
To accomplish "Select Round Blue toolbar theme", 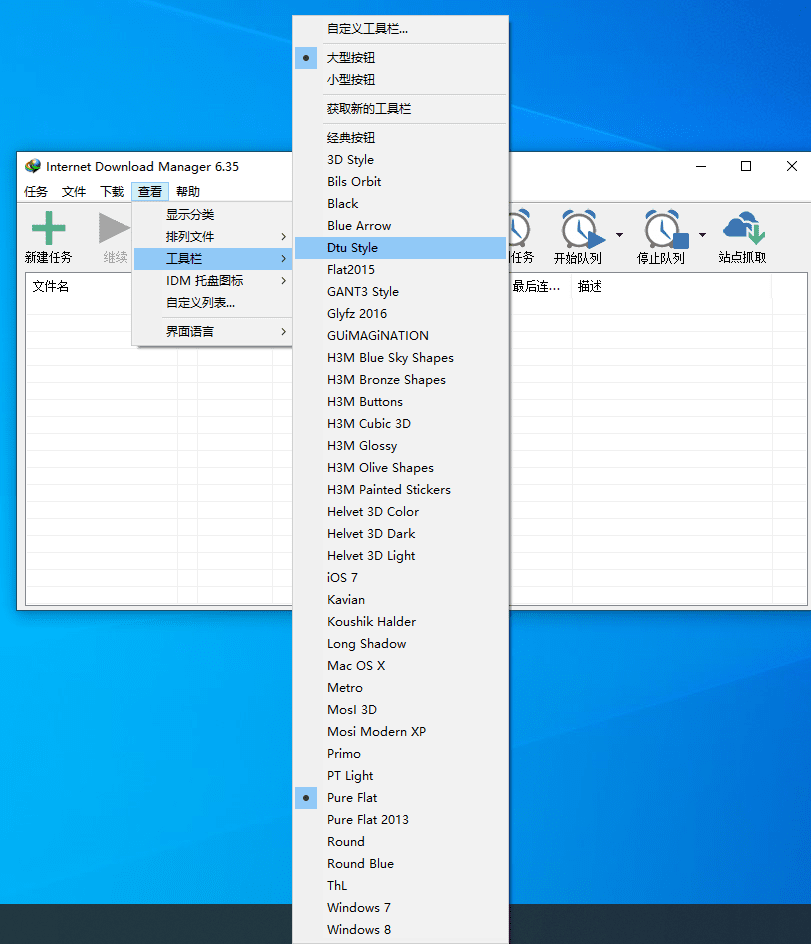I will [x=400, y=863].
